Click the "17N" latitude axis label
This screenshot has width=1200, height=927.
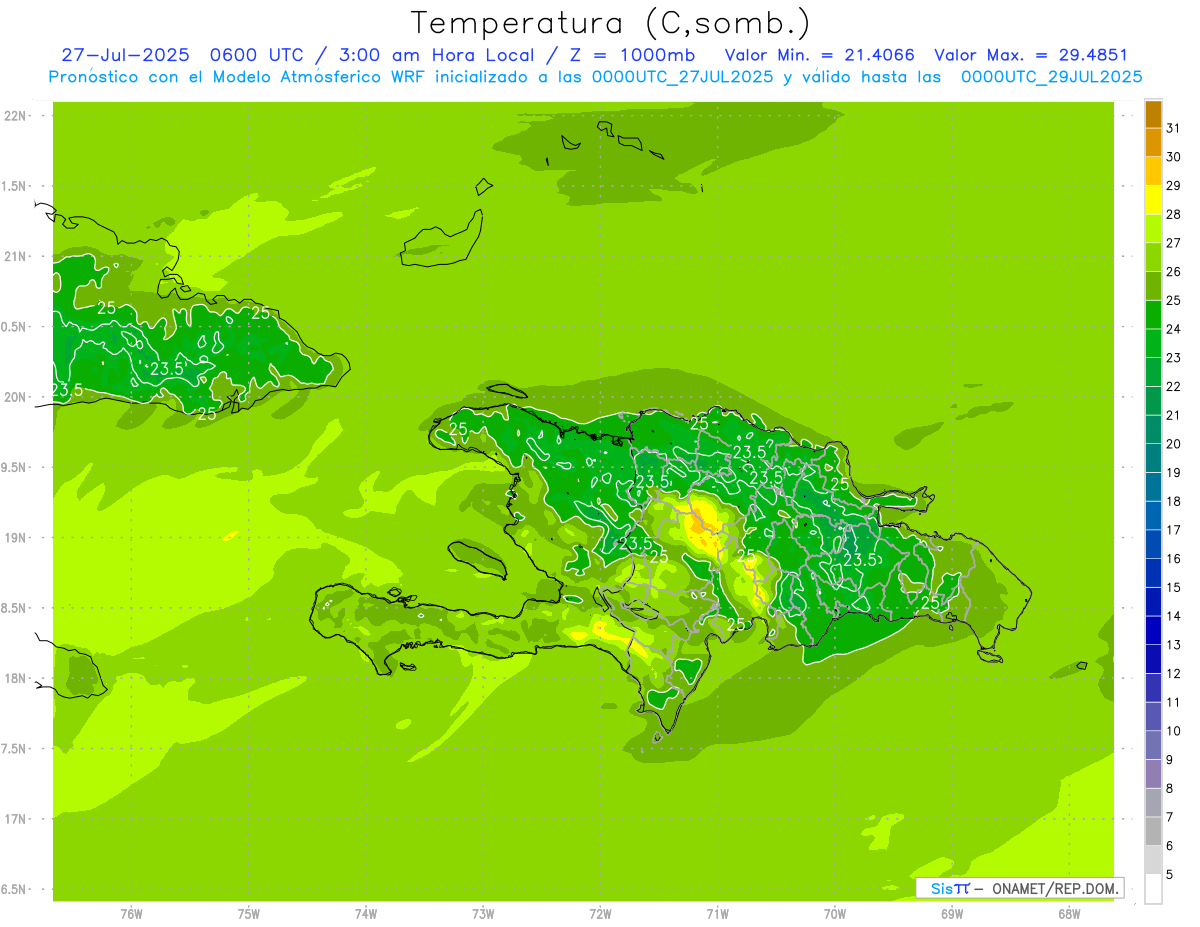point(15,819)
